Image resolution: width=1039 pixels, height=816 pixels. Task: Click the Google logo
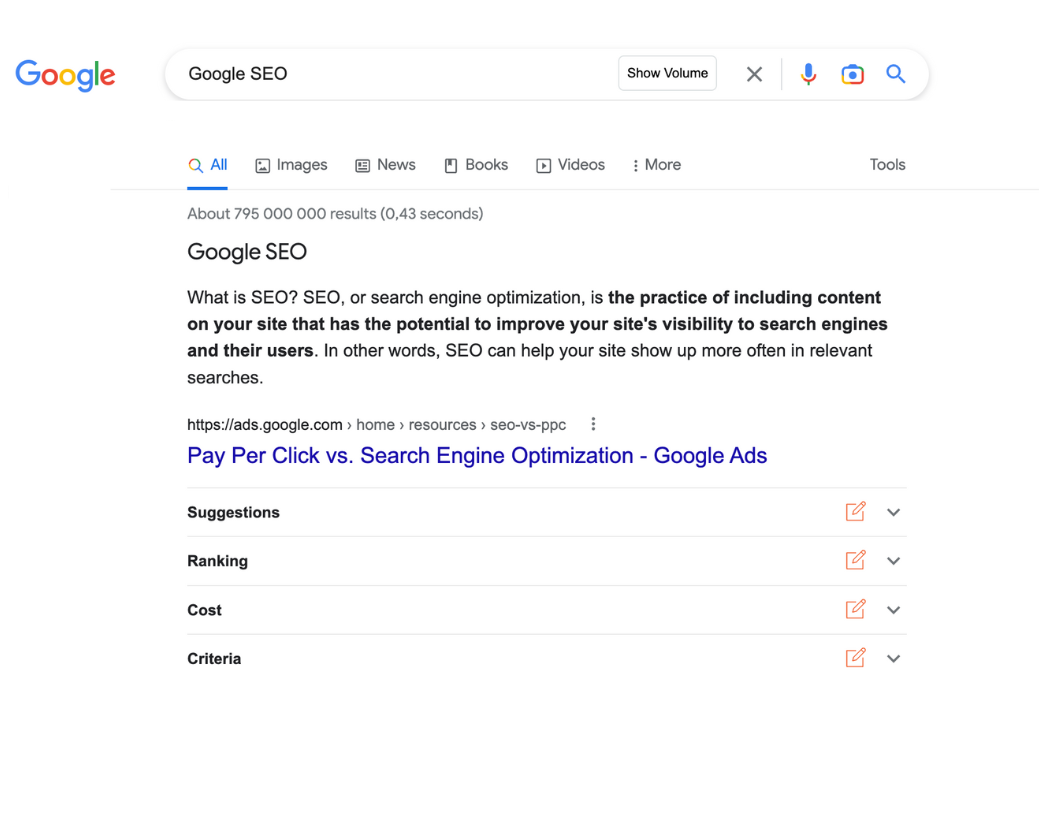click(x=65, y=75)
